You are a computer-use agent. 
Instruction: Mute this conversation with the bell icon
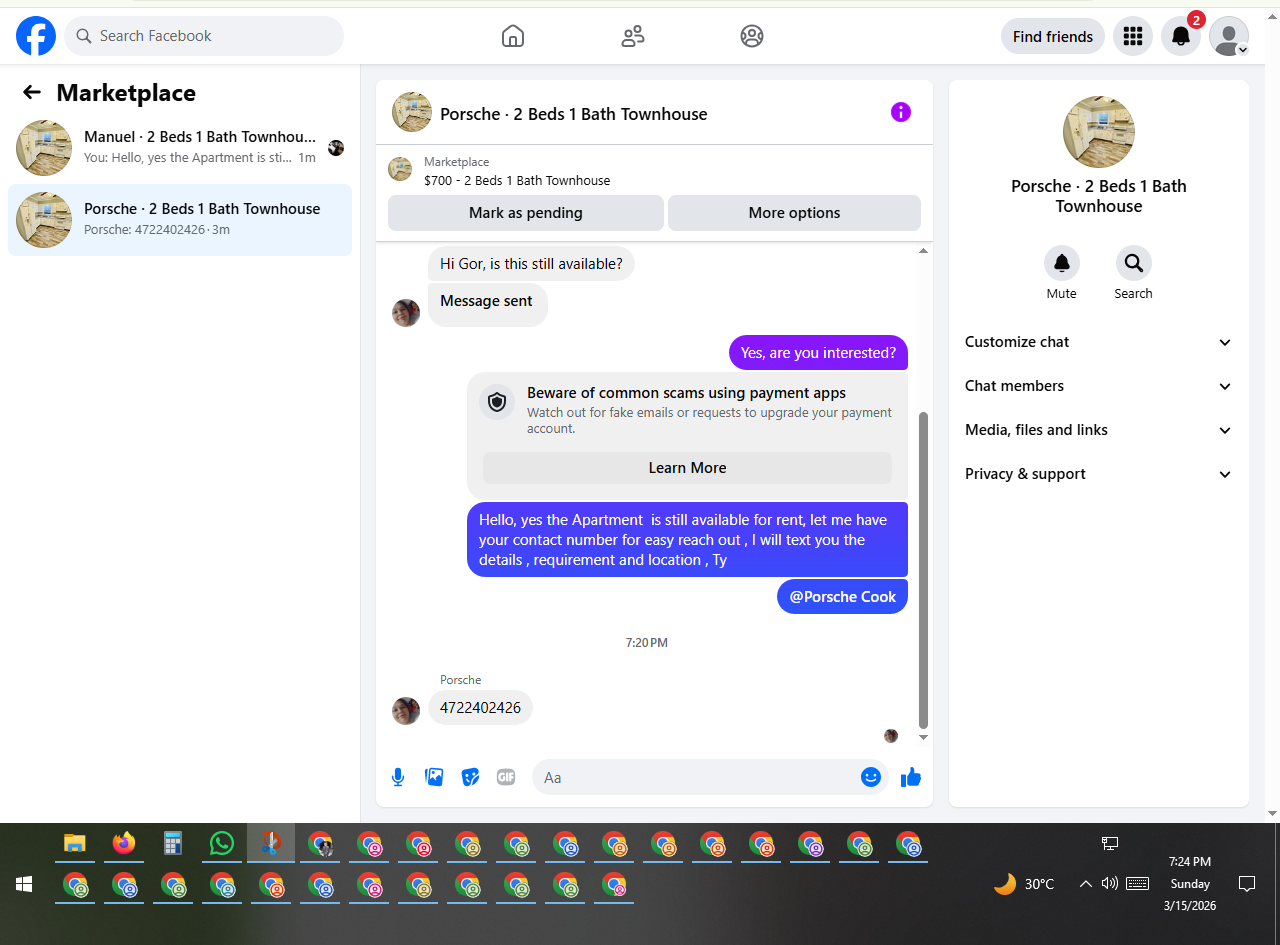point(1062,263)
